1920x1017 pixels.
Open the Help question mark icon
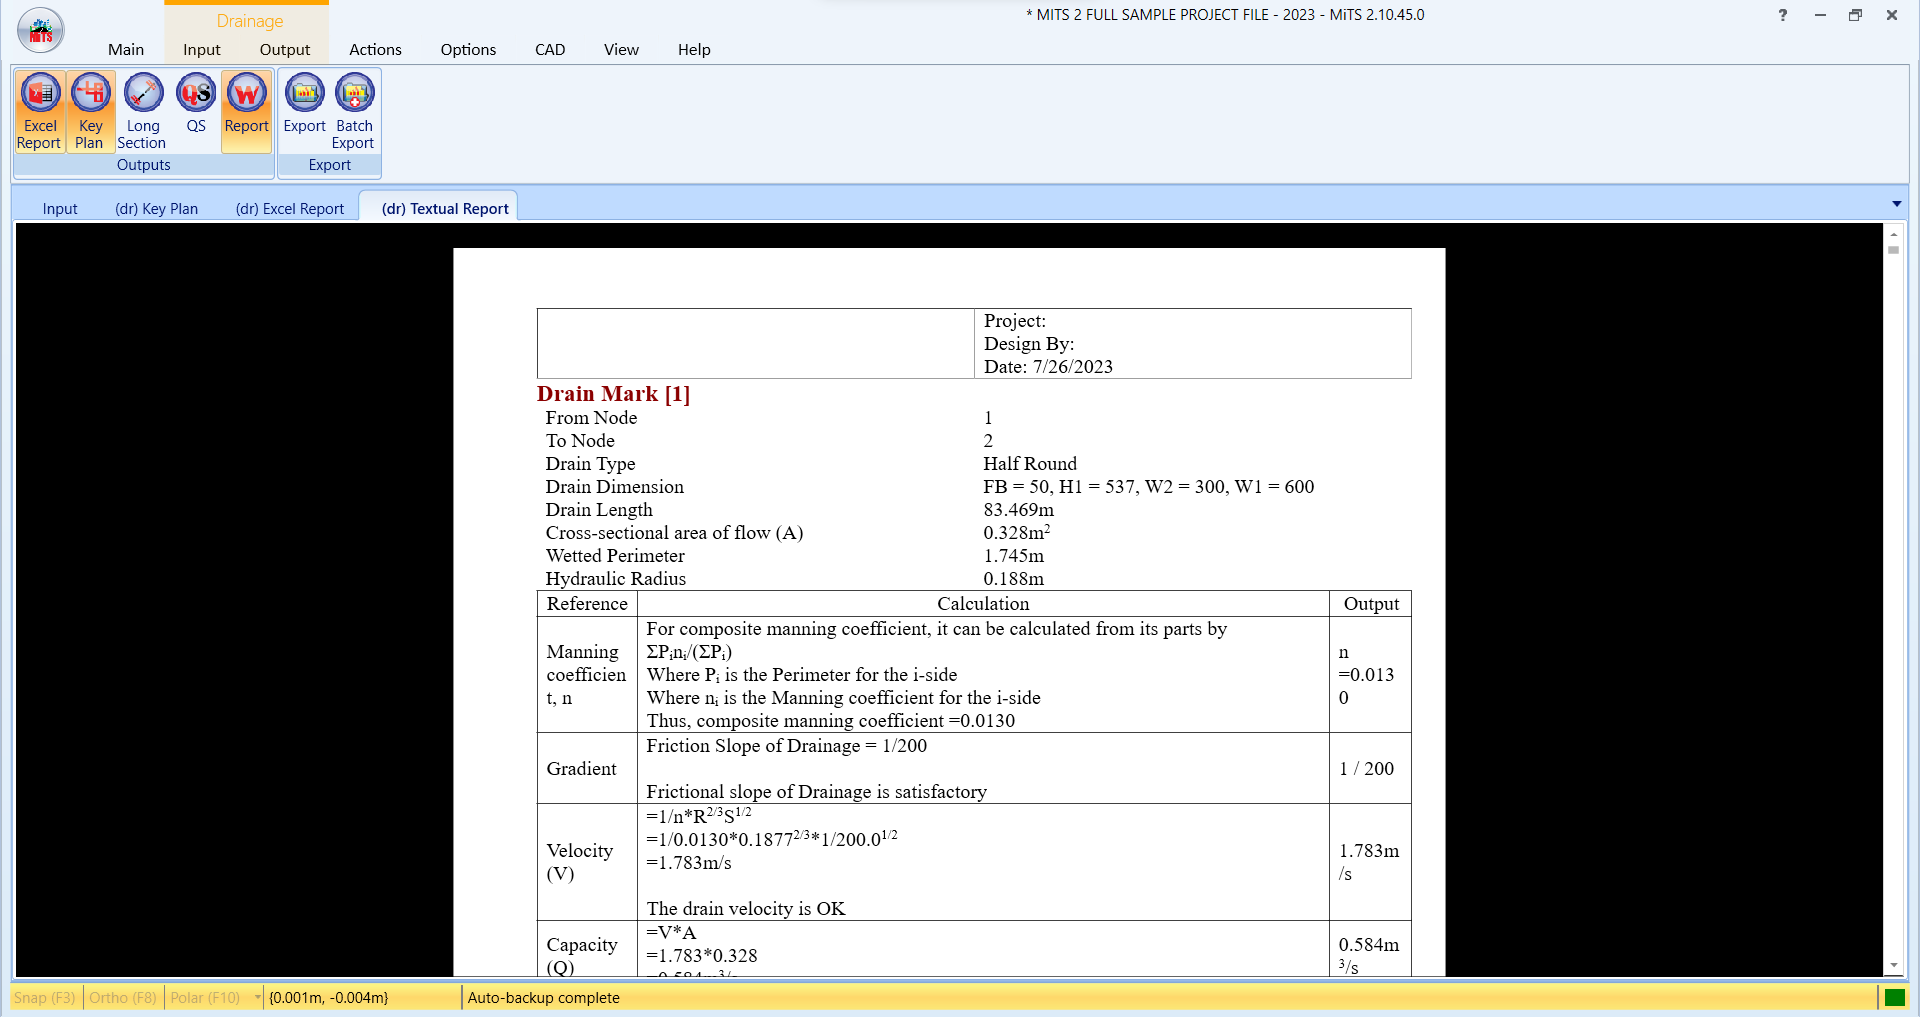1783,15
